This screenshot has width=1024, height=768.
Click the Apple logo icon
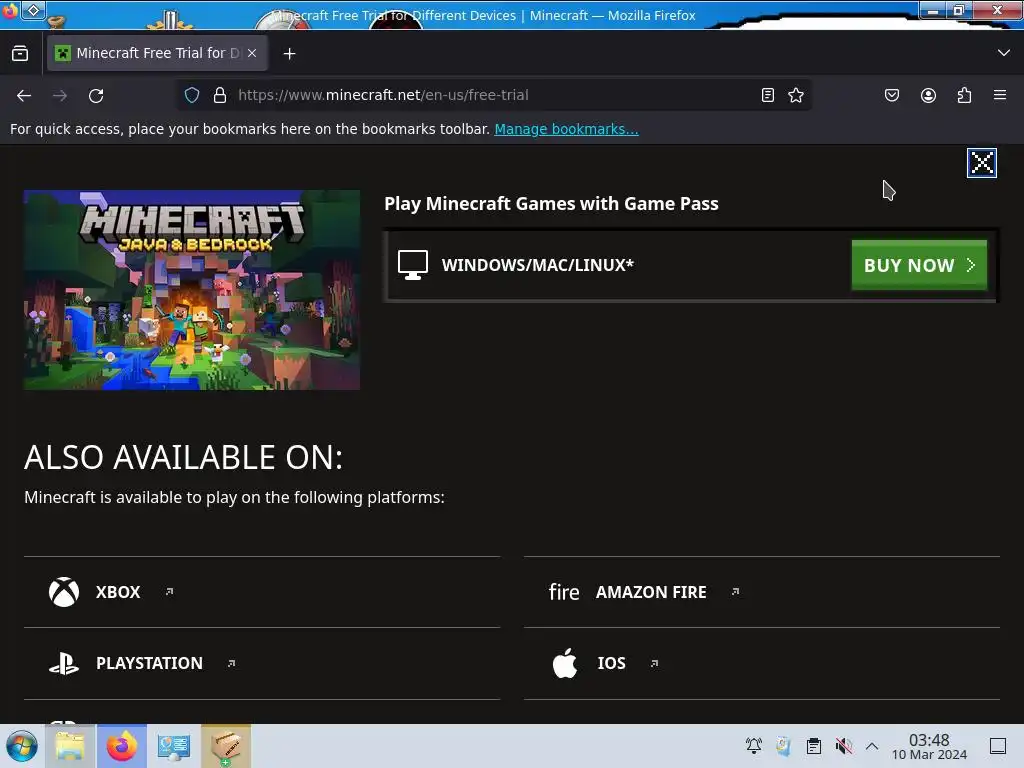[x=565, y=663]
